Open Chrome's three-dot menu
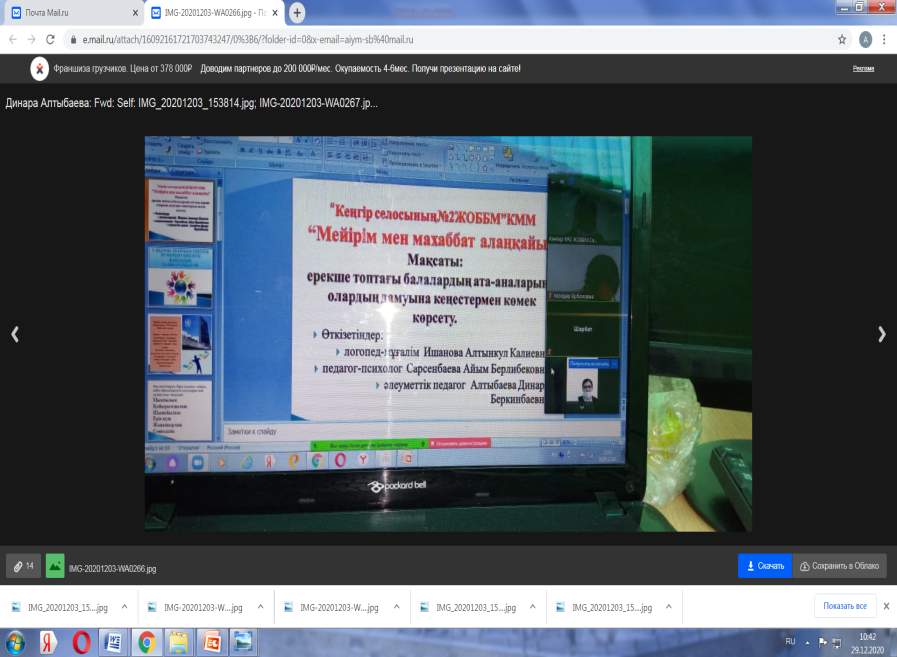897x657 pixels. pyautogui.click(x=885, y=39)
